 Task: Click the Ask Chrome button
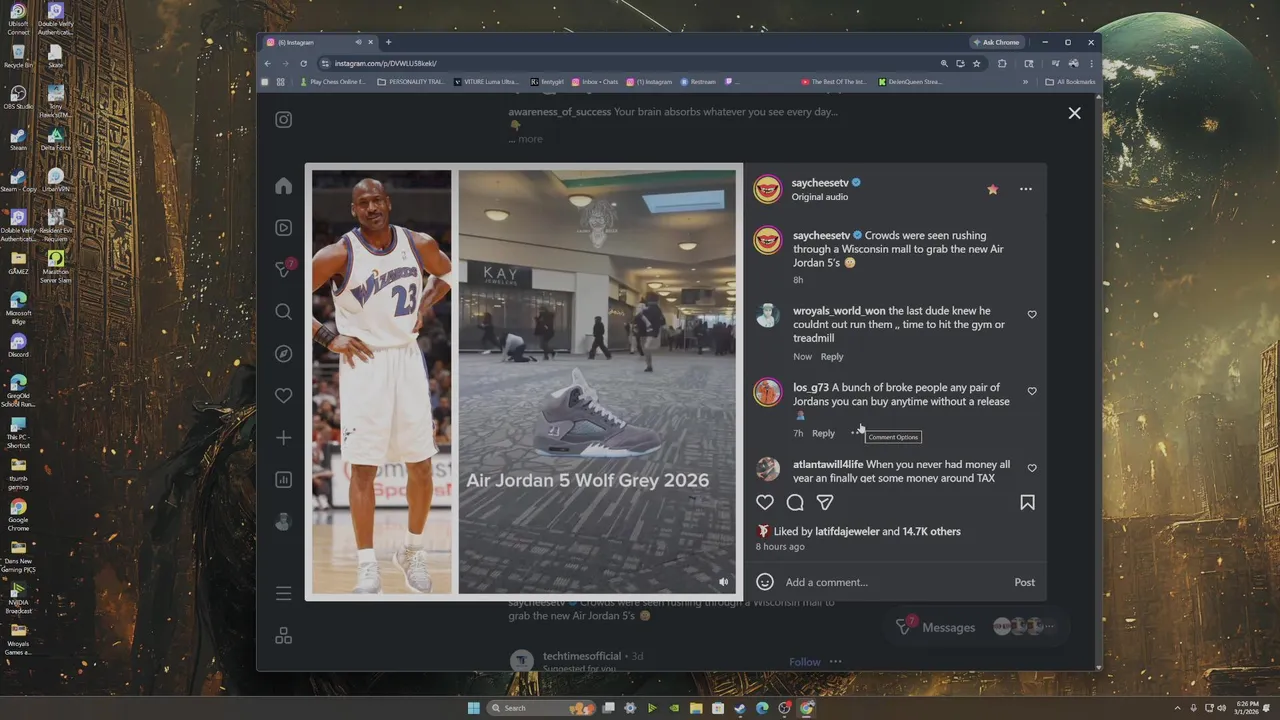[x=996, y=42]
